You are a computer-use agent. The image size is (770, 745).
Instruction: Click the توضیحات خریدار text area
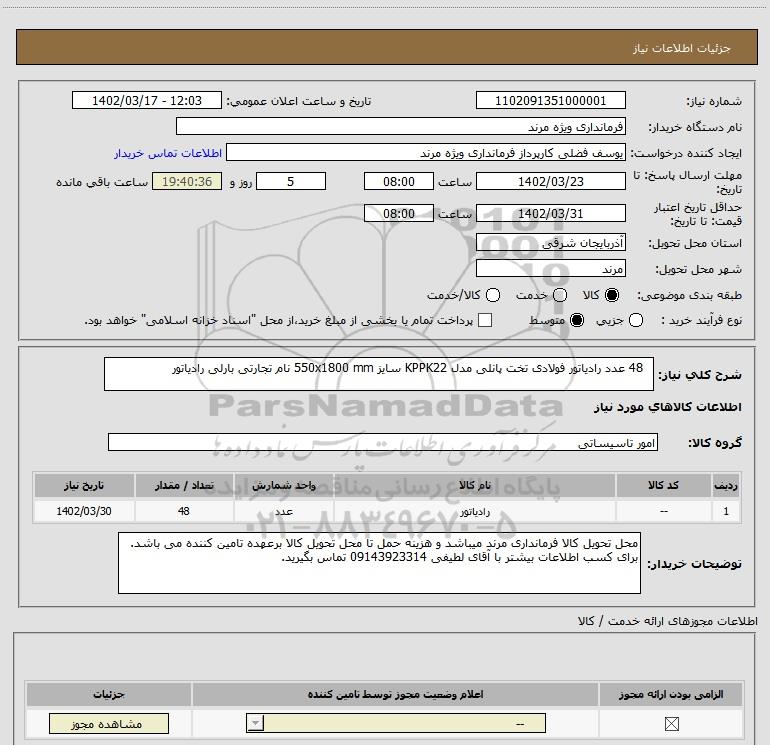coord(379,563)
